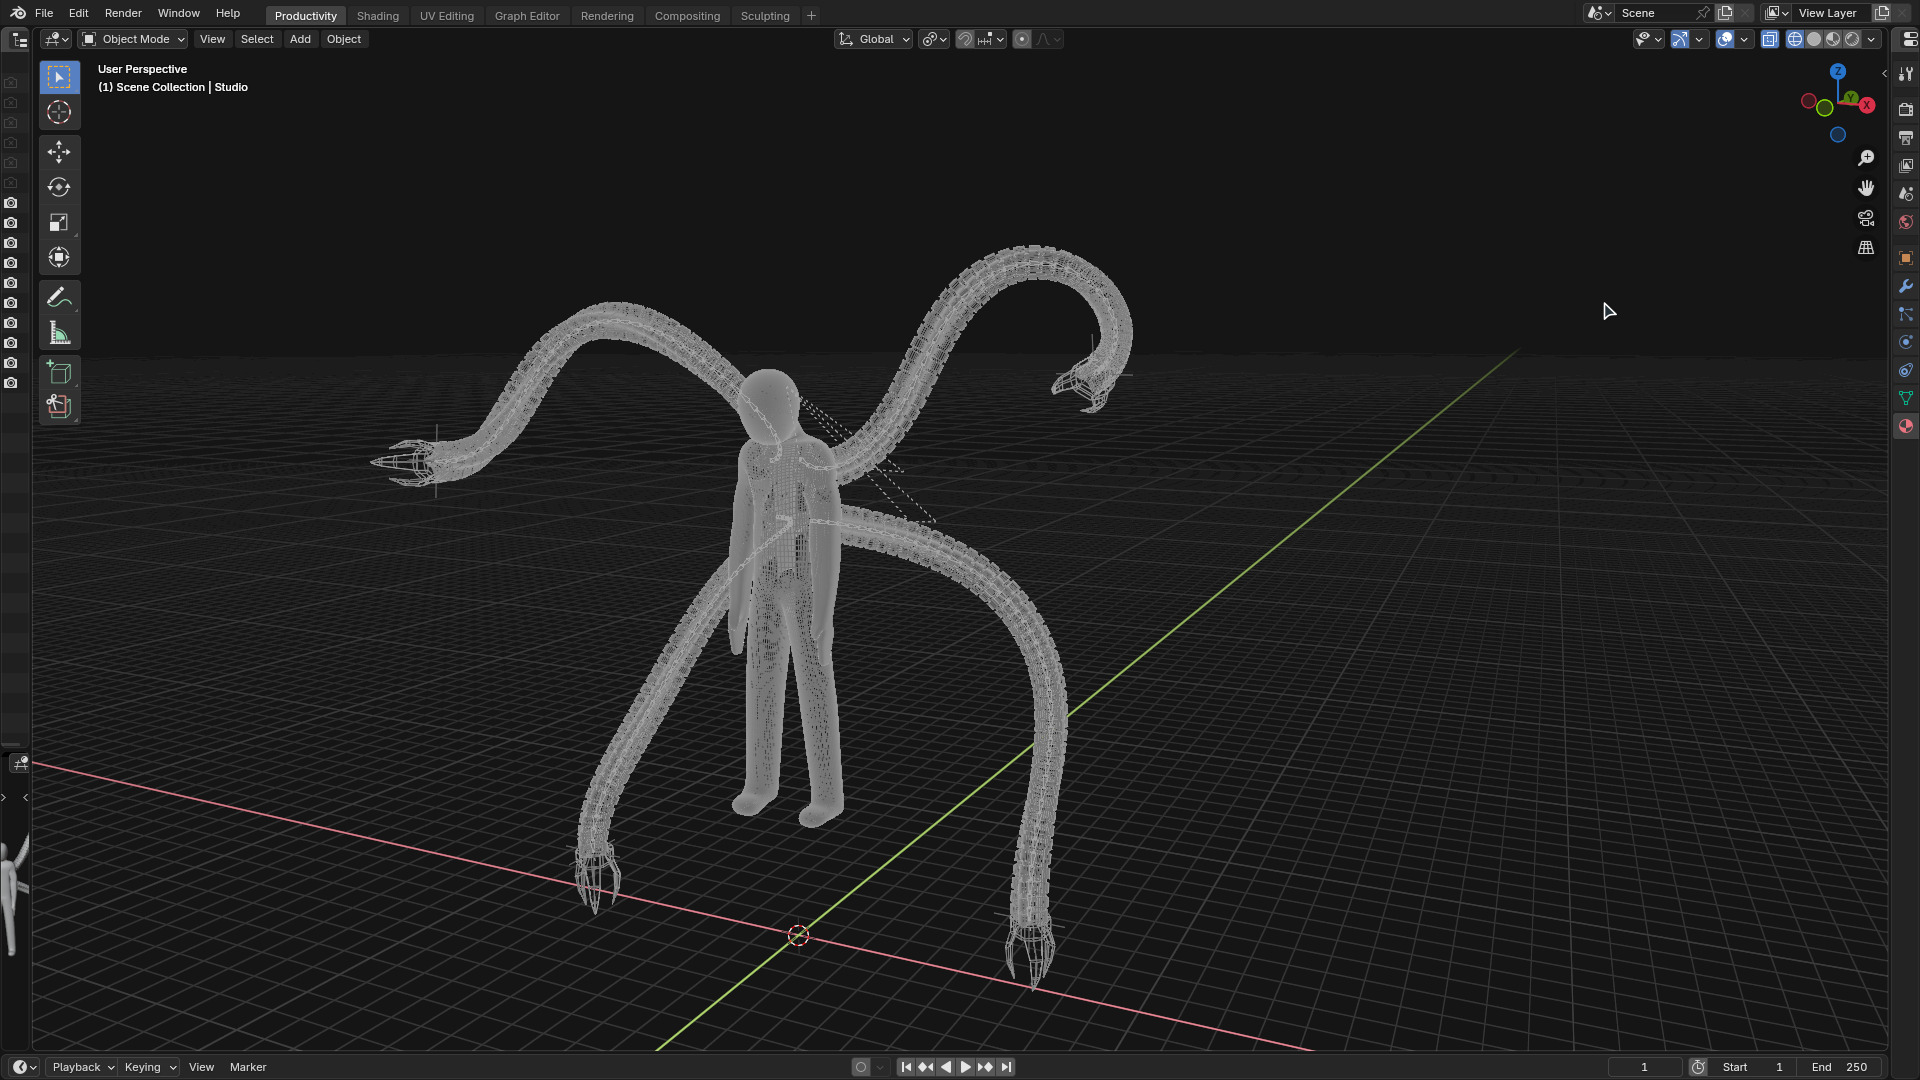The image size is (1920, 1080).
Task: Open the Output properties tab
Action: click(x=1906, y=137)
